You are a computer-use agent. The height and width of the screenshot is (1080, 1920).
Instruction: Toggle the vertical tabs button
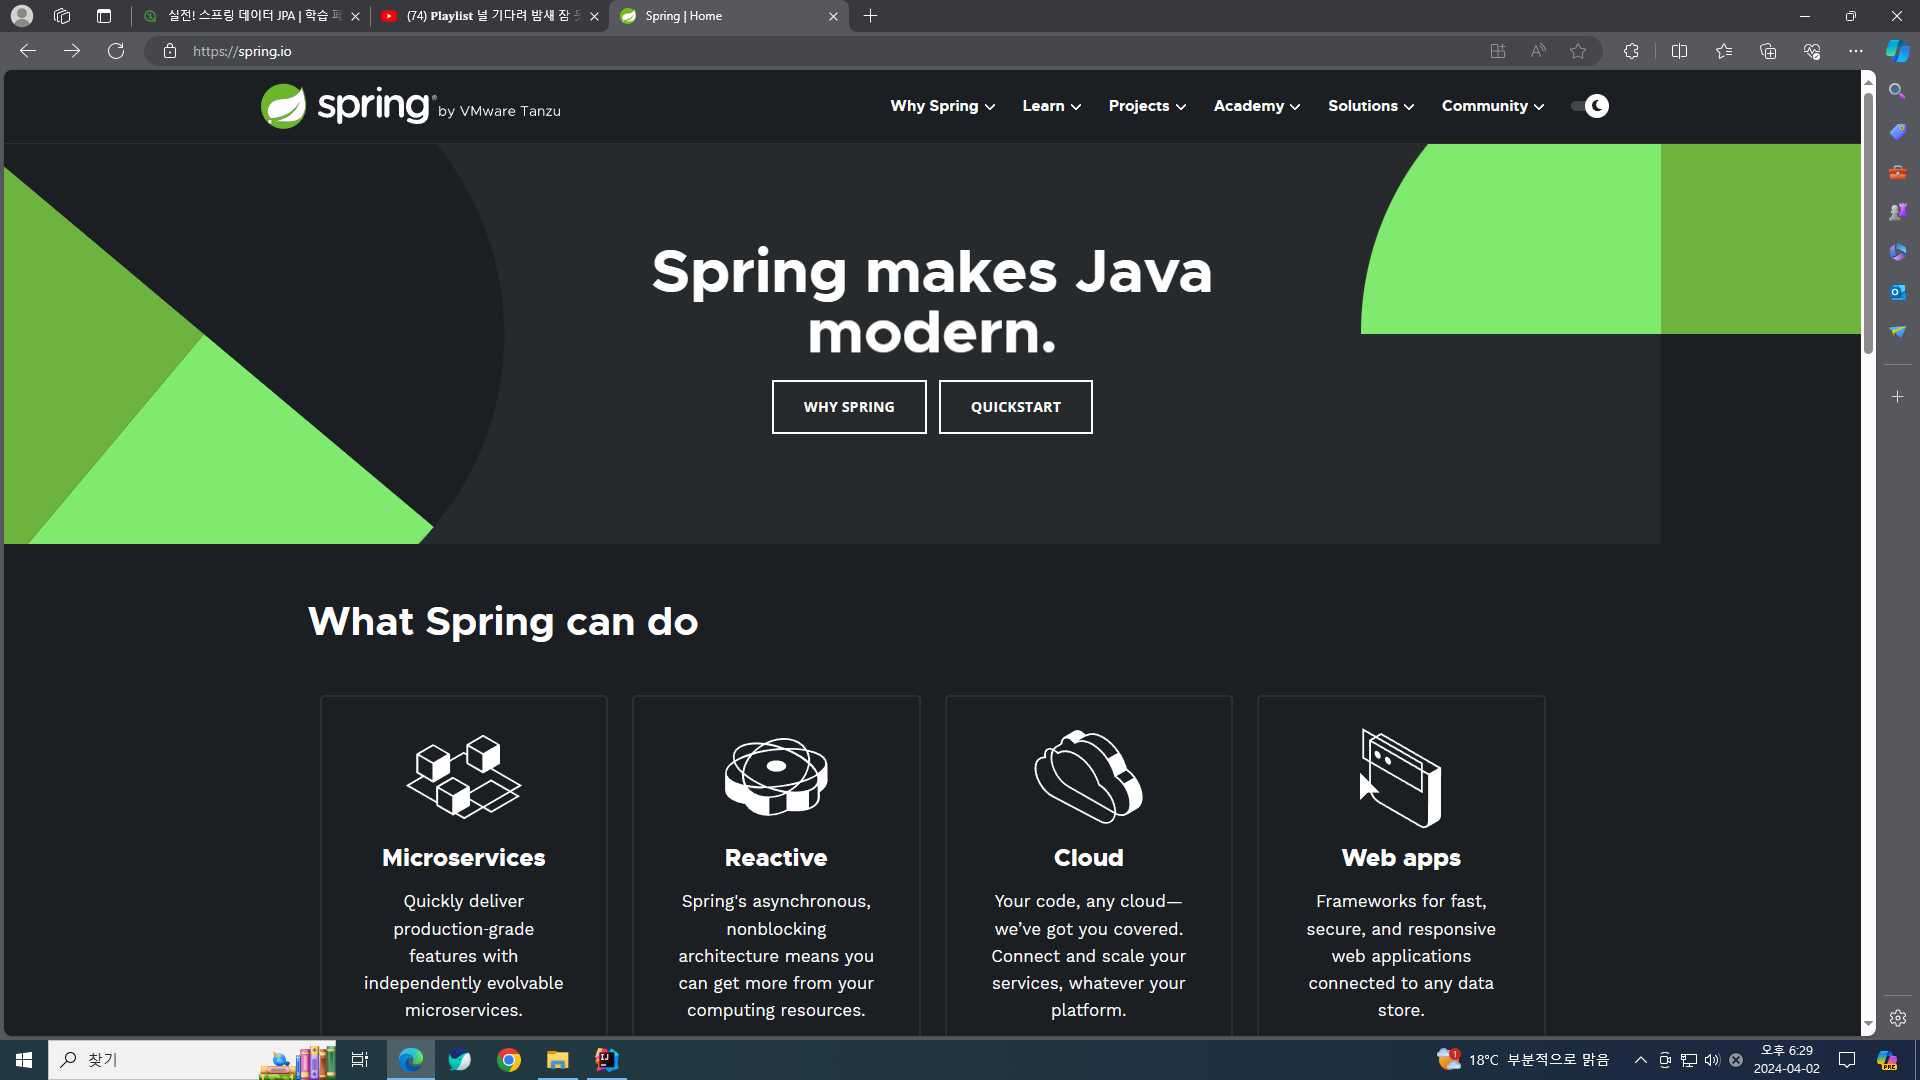[x=104, y=16]
